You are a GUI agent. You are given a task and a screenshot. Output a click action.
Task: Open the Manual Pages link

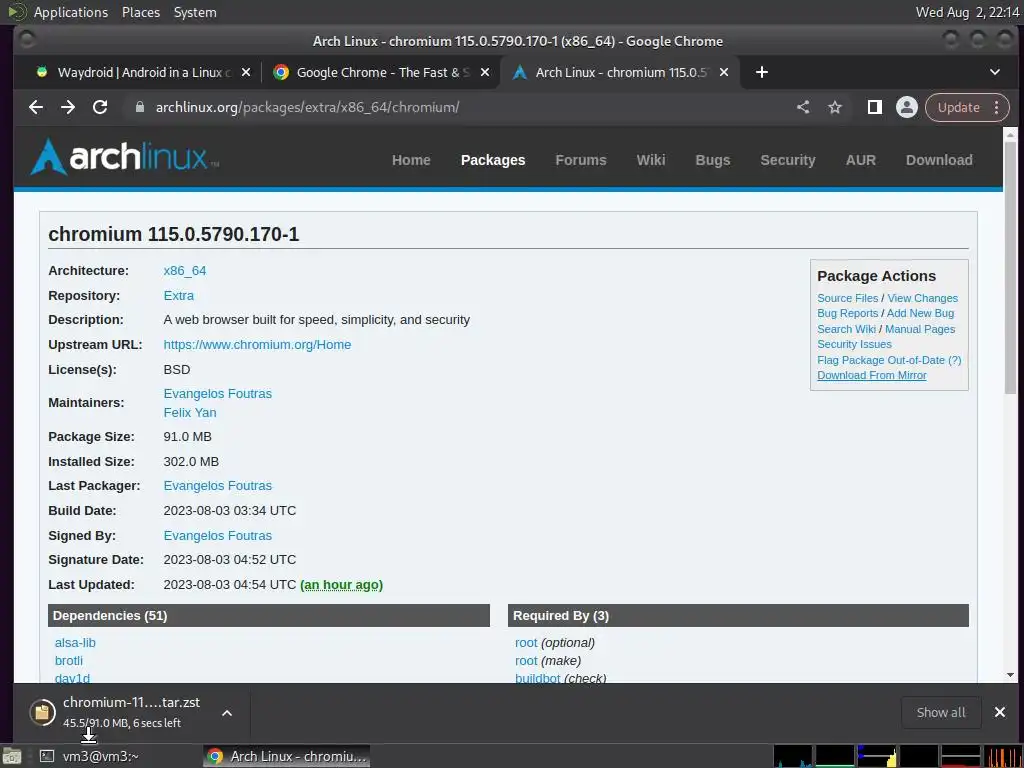click(920, 328)
